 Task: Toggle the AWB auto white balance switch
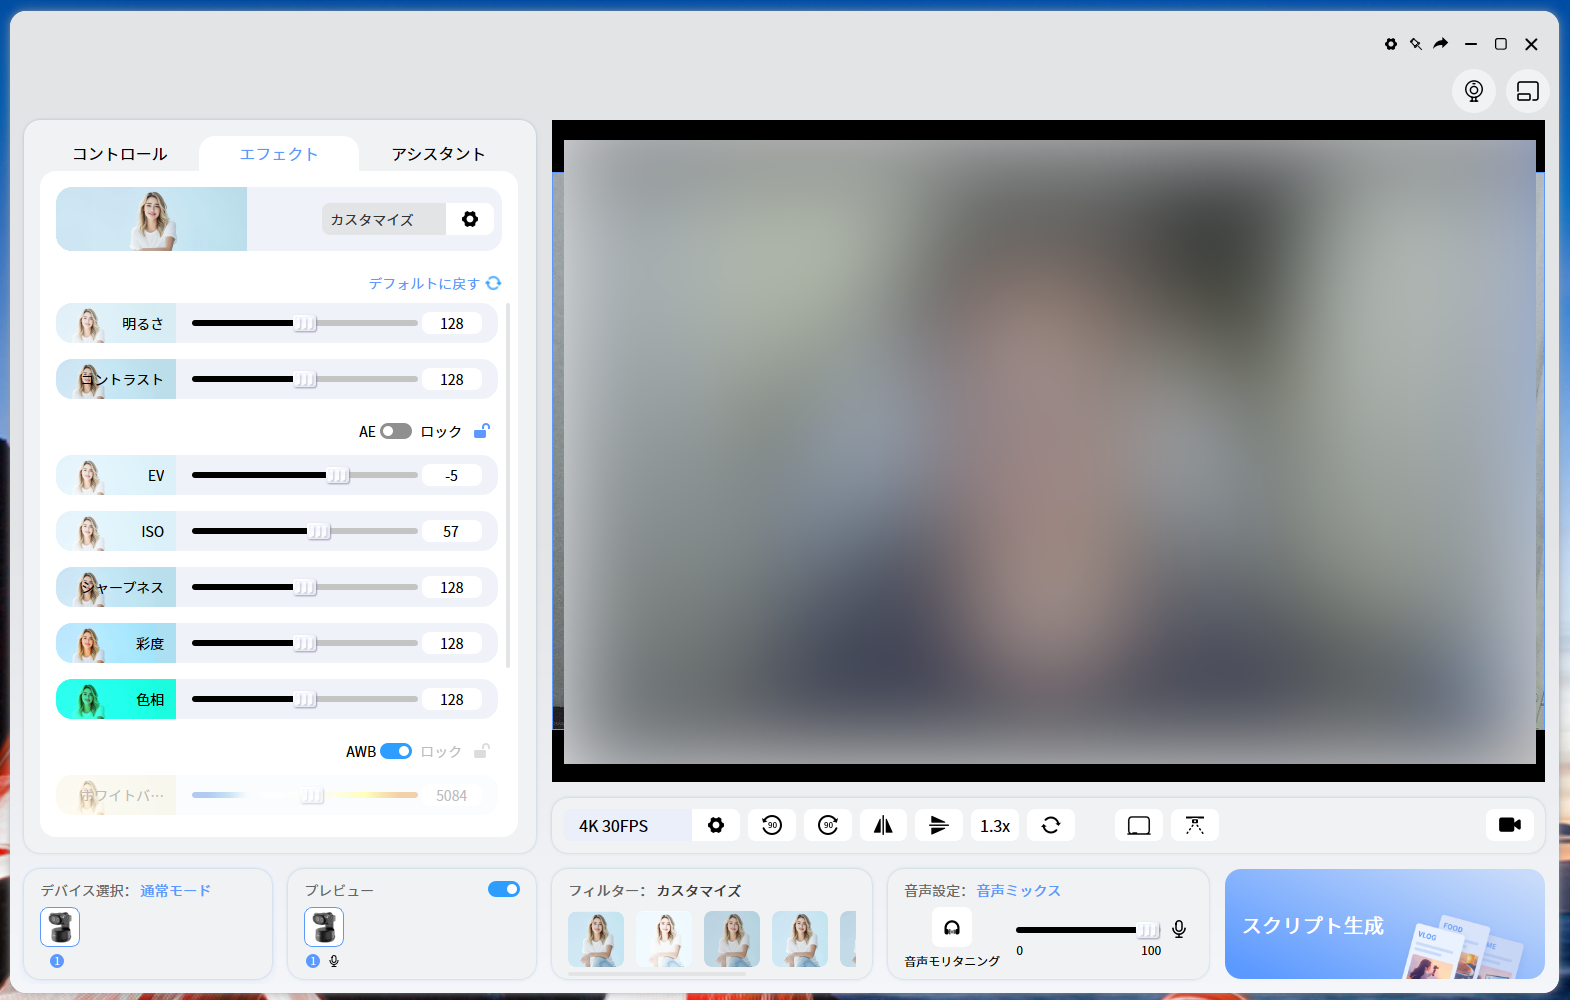pyautogui.click(x=396, y=751)
